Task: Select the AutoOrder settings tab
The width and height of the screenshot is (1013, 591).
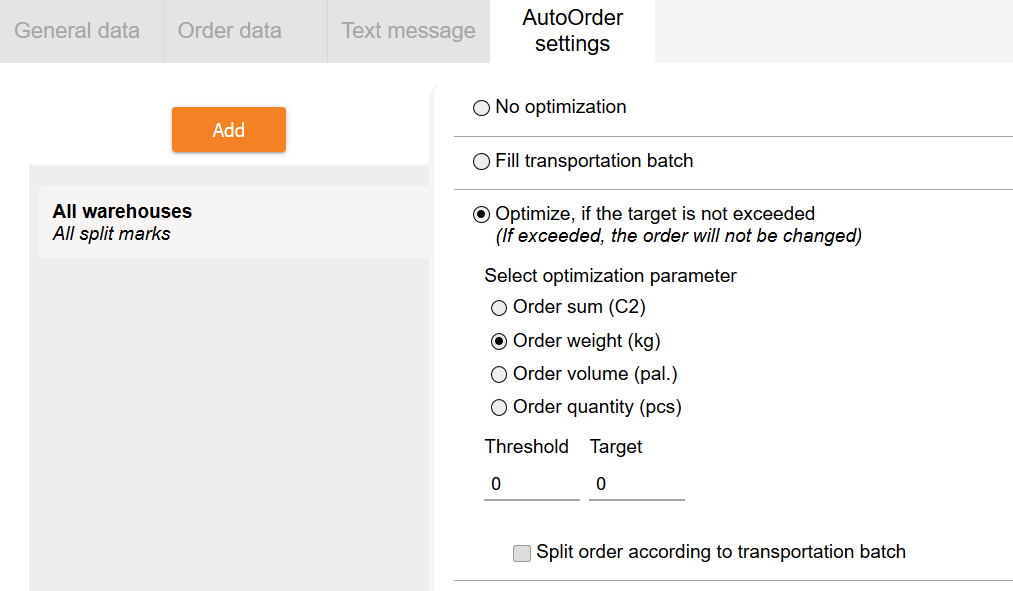Action: click(x=572, y=31)
